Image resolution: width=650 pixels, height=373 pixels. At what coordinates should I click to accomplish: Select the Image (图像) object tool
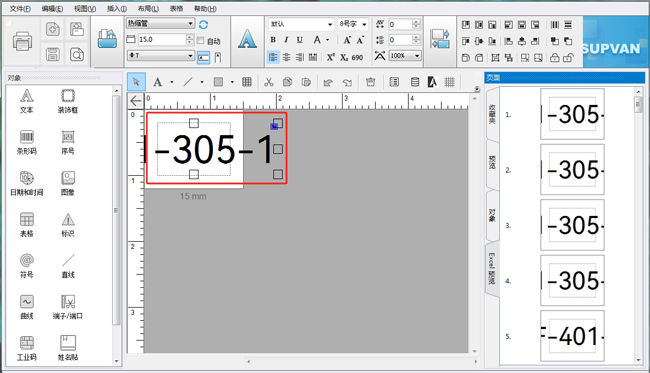68,183
